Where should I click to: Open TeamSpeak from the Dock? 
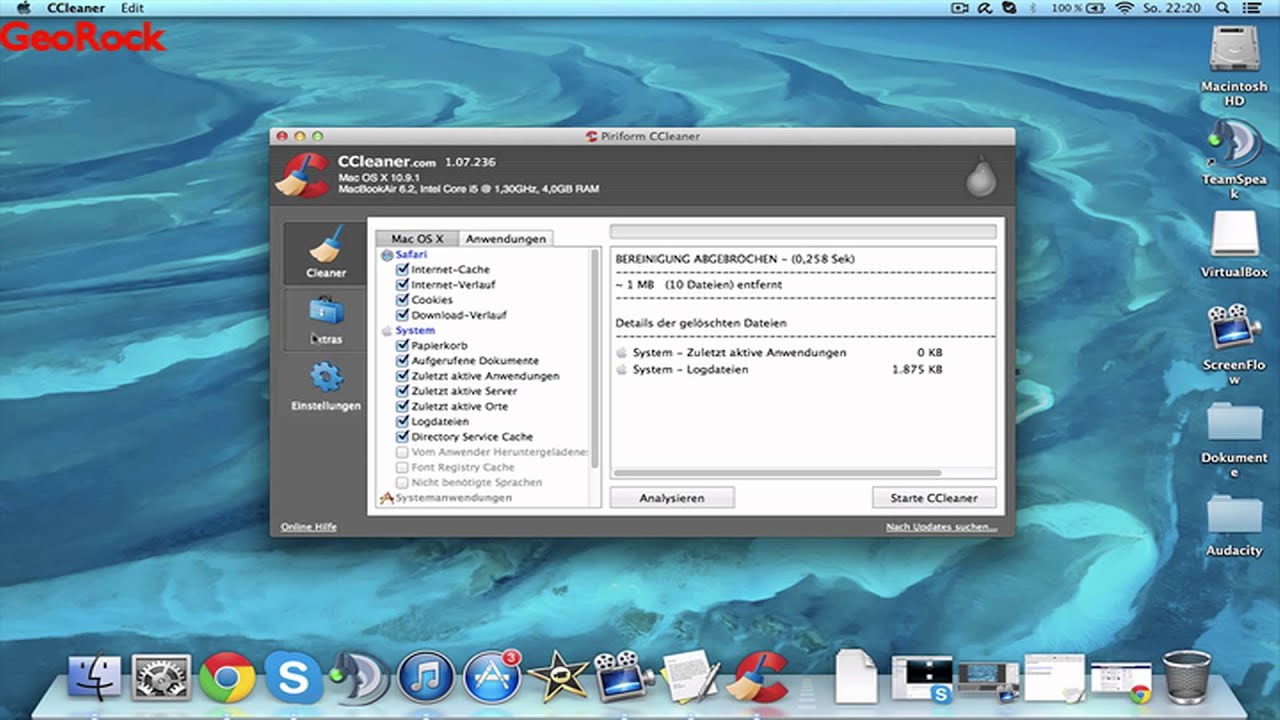click(359, 678)
